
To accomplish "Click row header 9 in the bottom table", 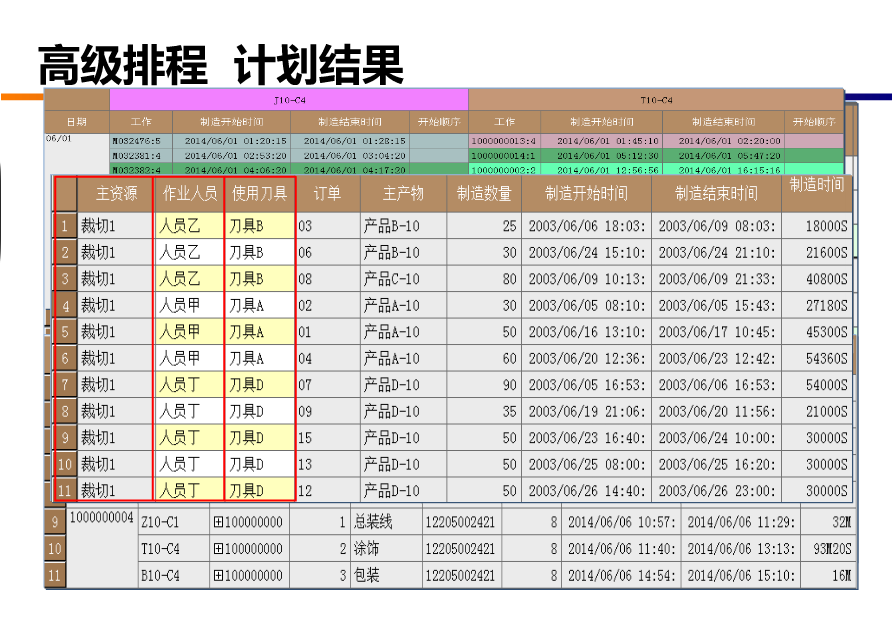I will (55, 522).
